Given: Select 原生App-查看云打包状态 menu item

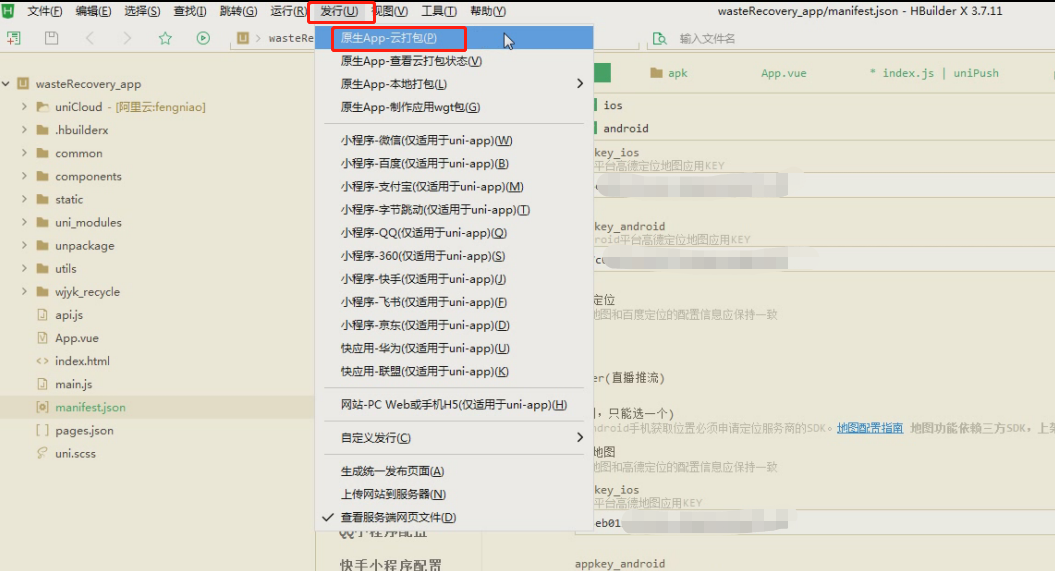Looking at the screenshot, I should 454,61.
